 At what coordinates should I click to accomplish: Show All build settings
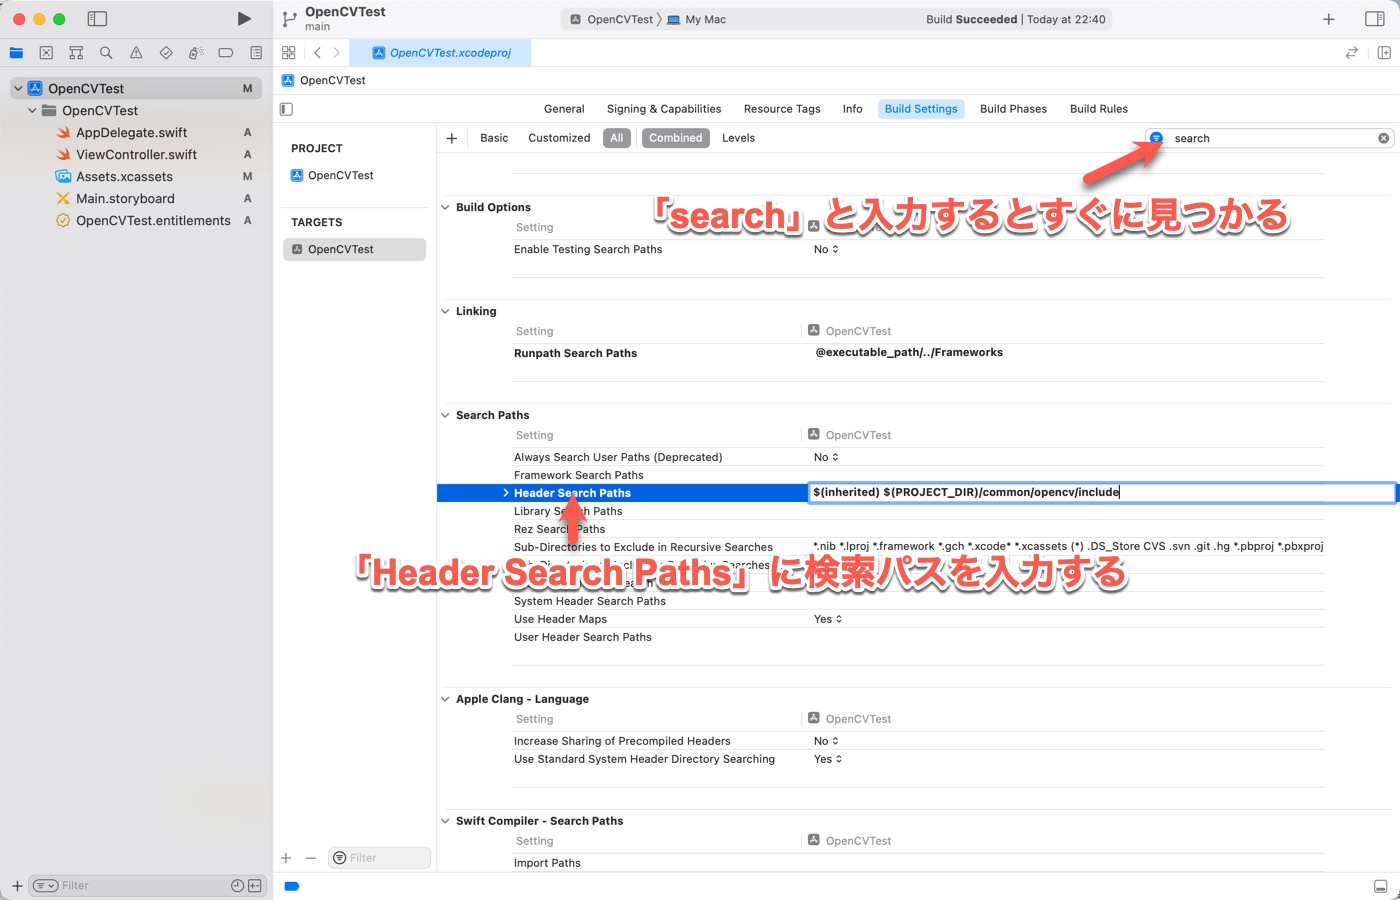(x=617, y=138)
